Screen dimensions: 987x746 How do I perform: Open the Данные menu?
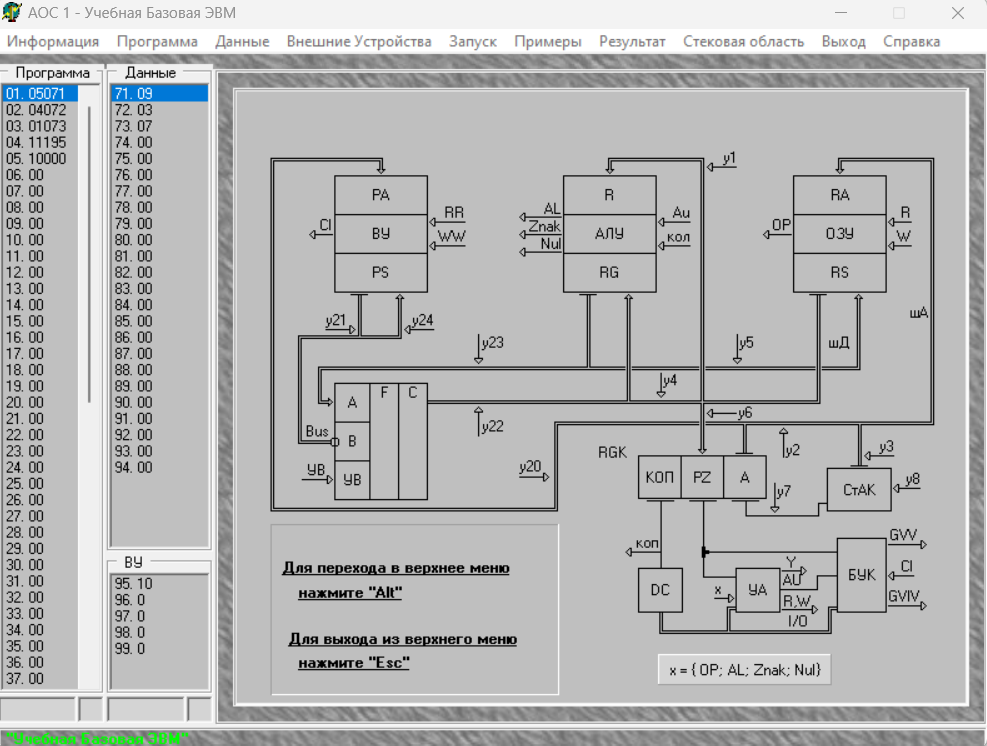[242, 42]
